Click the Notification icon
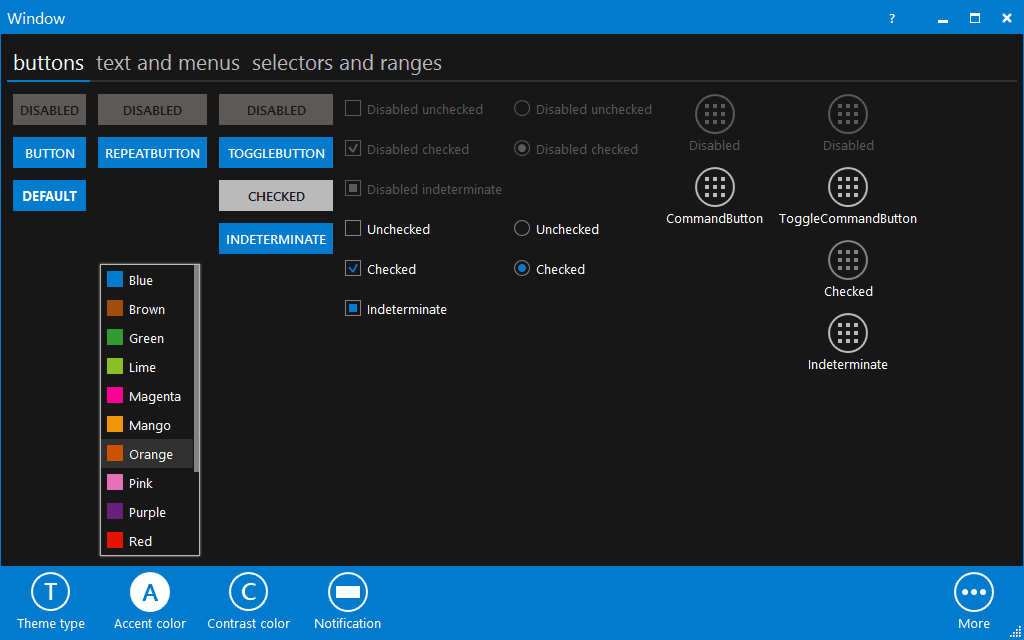 347,591
